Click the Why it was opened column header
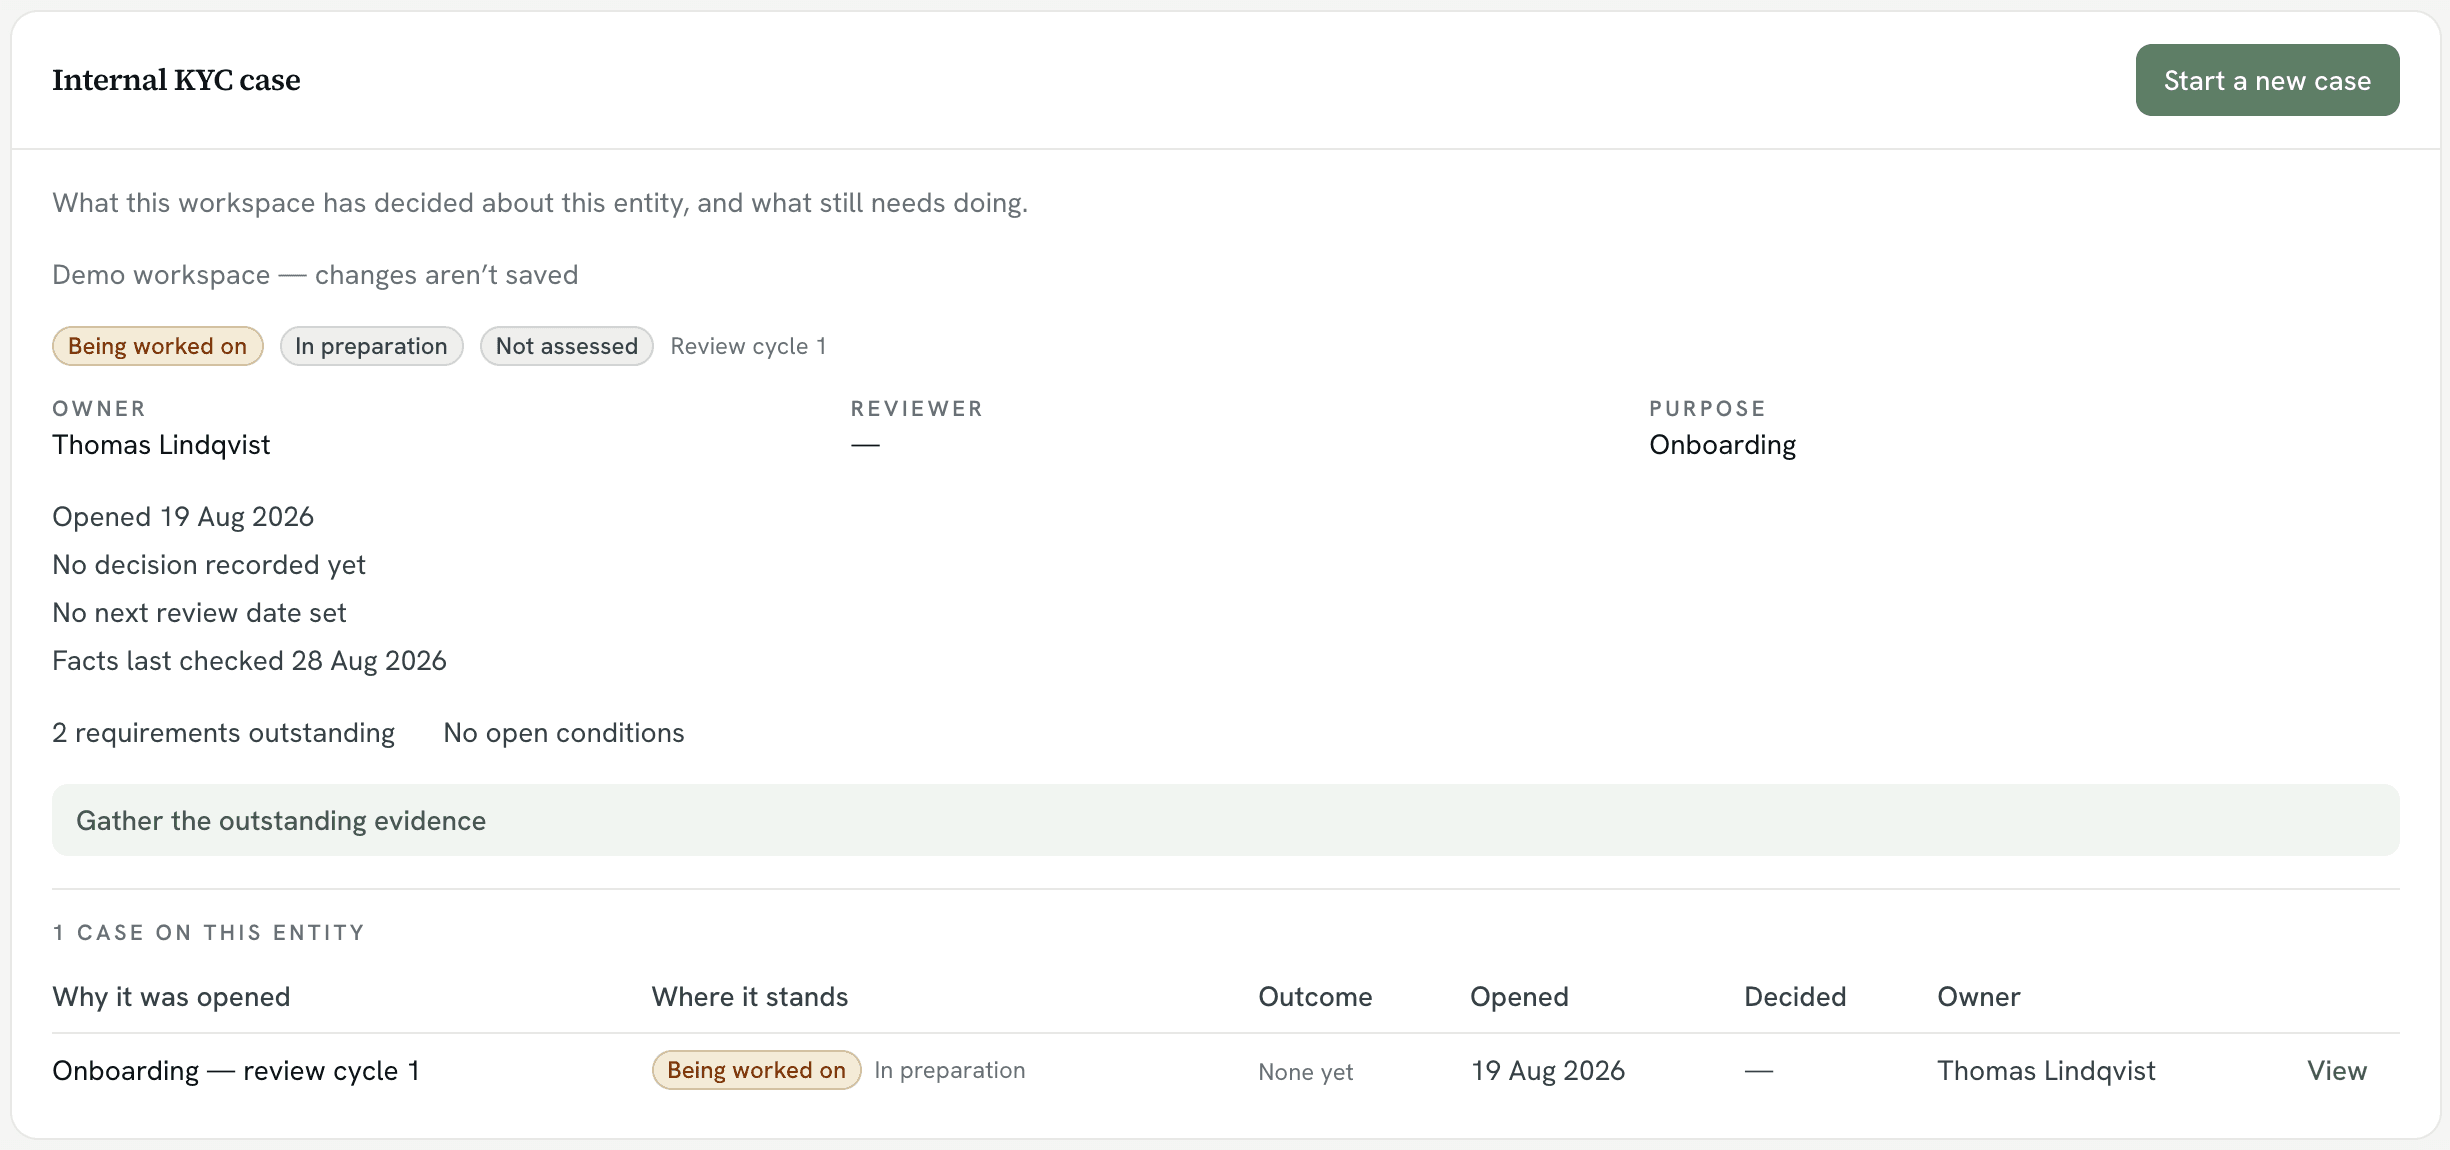Screen dimensions: 2450x1150 [171, 997]
